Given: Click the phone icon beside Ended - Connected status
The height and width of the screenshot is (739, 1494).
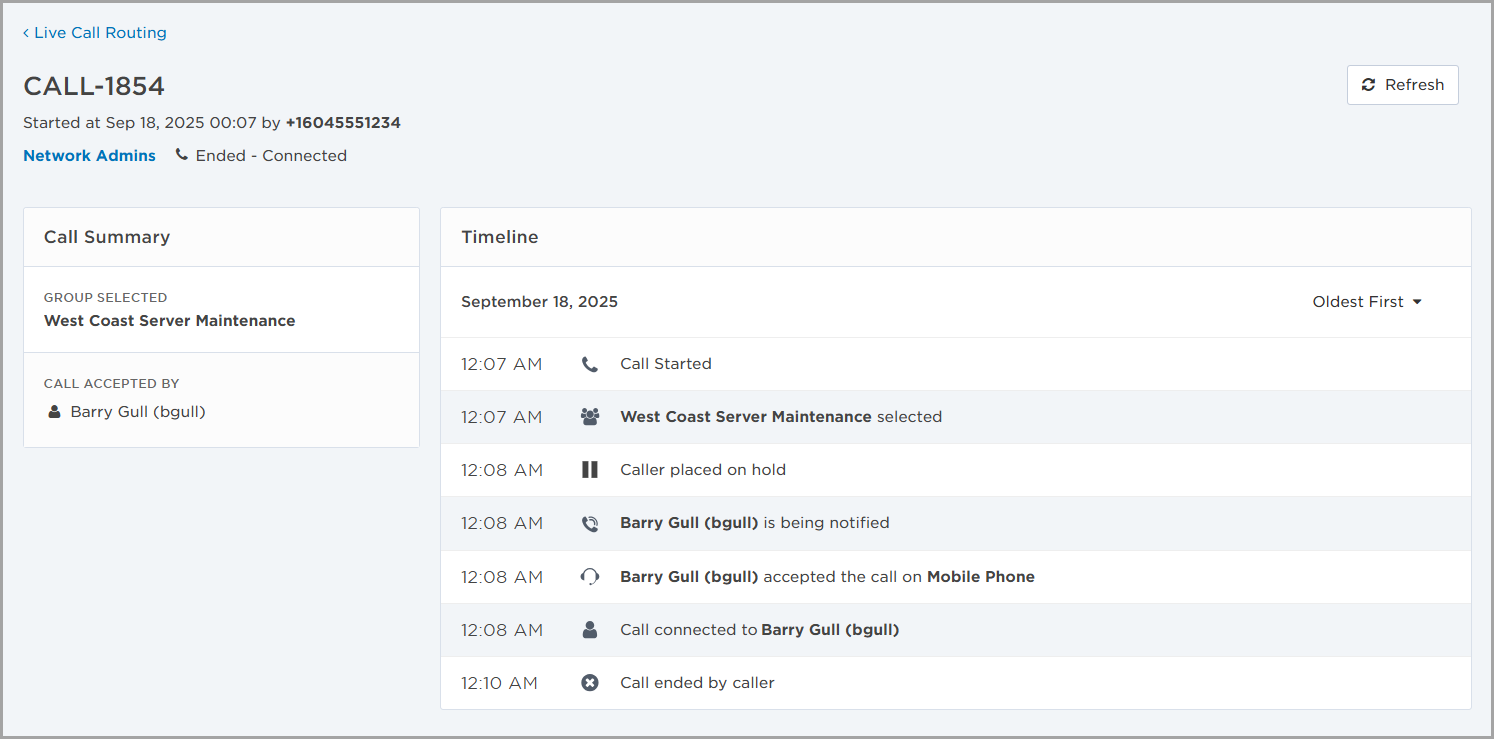Looking at the screenshot, I should click(x=181, y=155).
